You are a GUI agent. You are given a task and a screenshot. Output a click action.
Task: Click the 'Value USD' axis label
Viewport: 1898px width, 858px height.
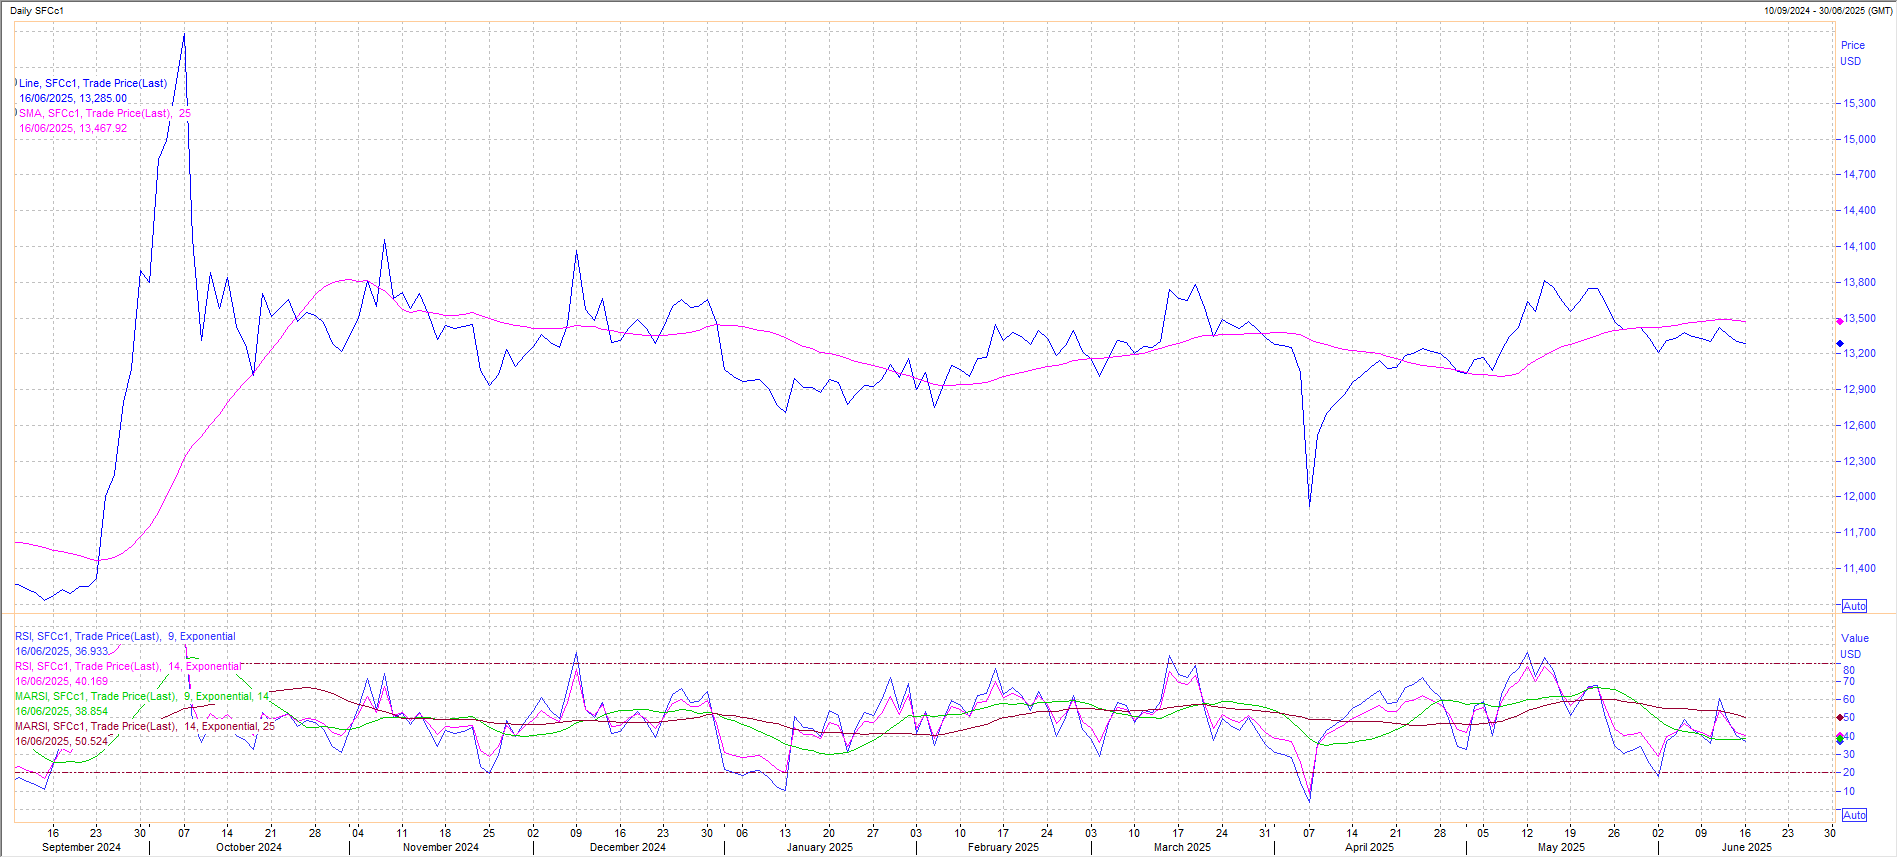coord(1854,646)
